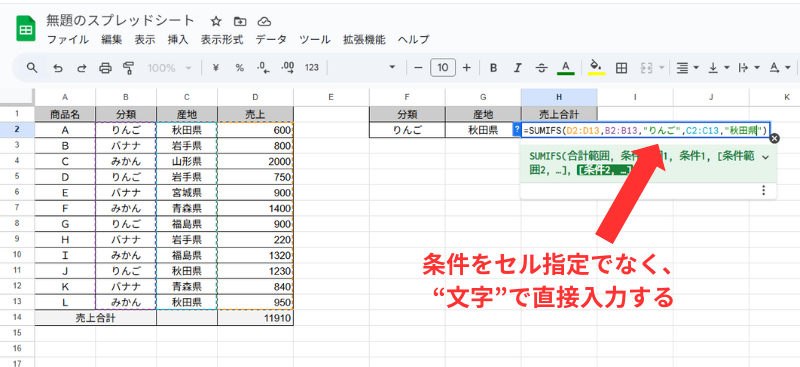
Task: Decrease decimal places
Action: 263,67
